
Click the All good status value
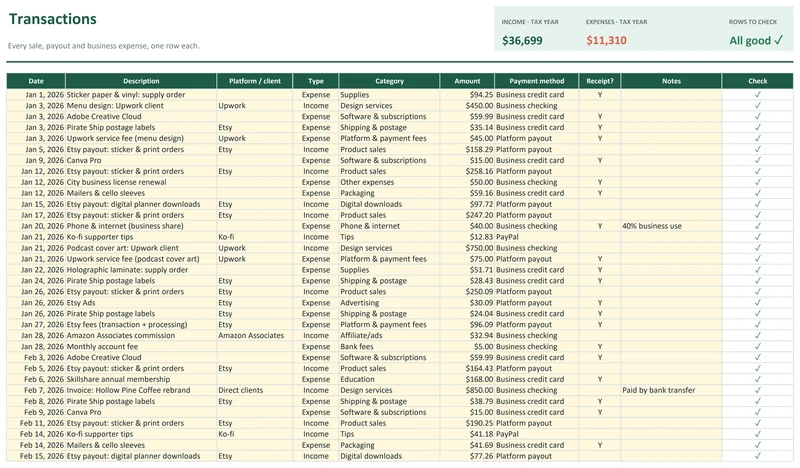coord(756,40)
